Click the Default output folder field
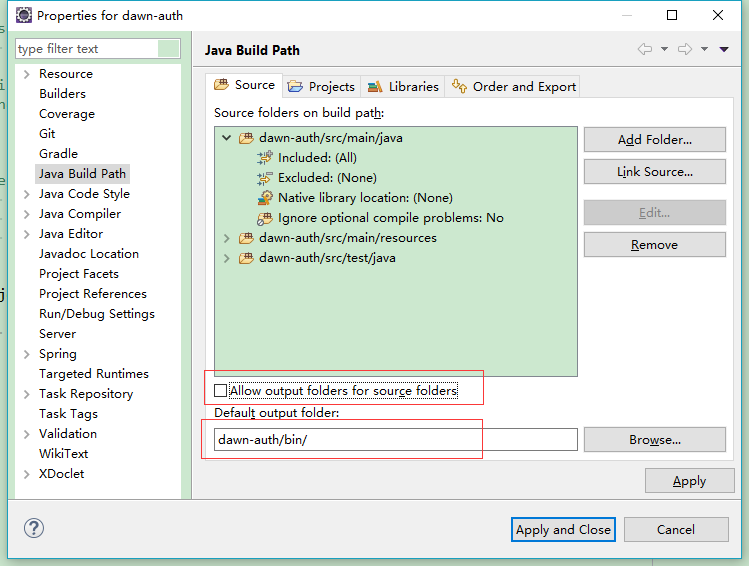 coord(396,439)
